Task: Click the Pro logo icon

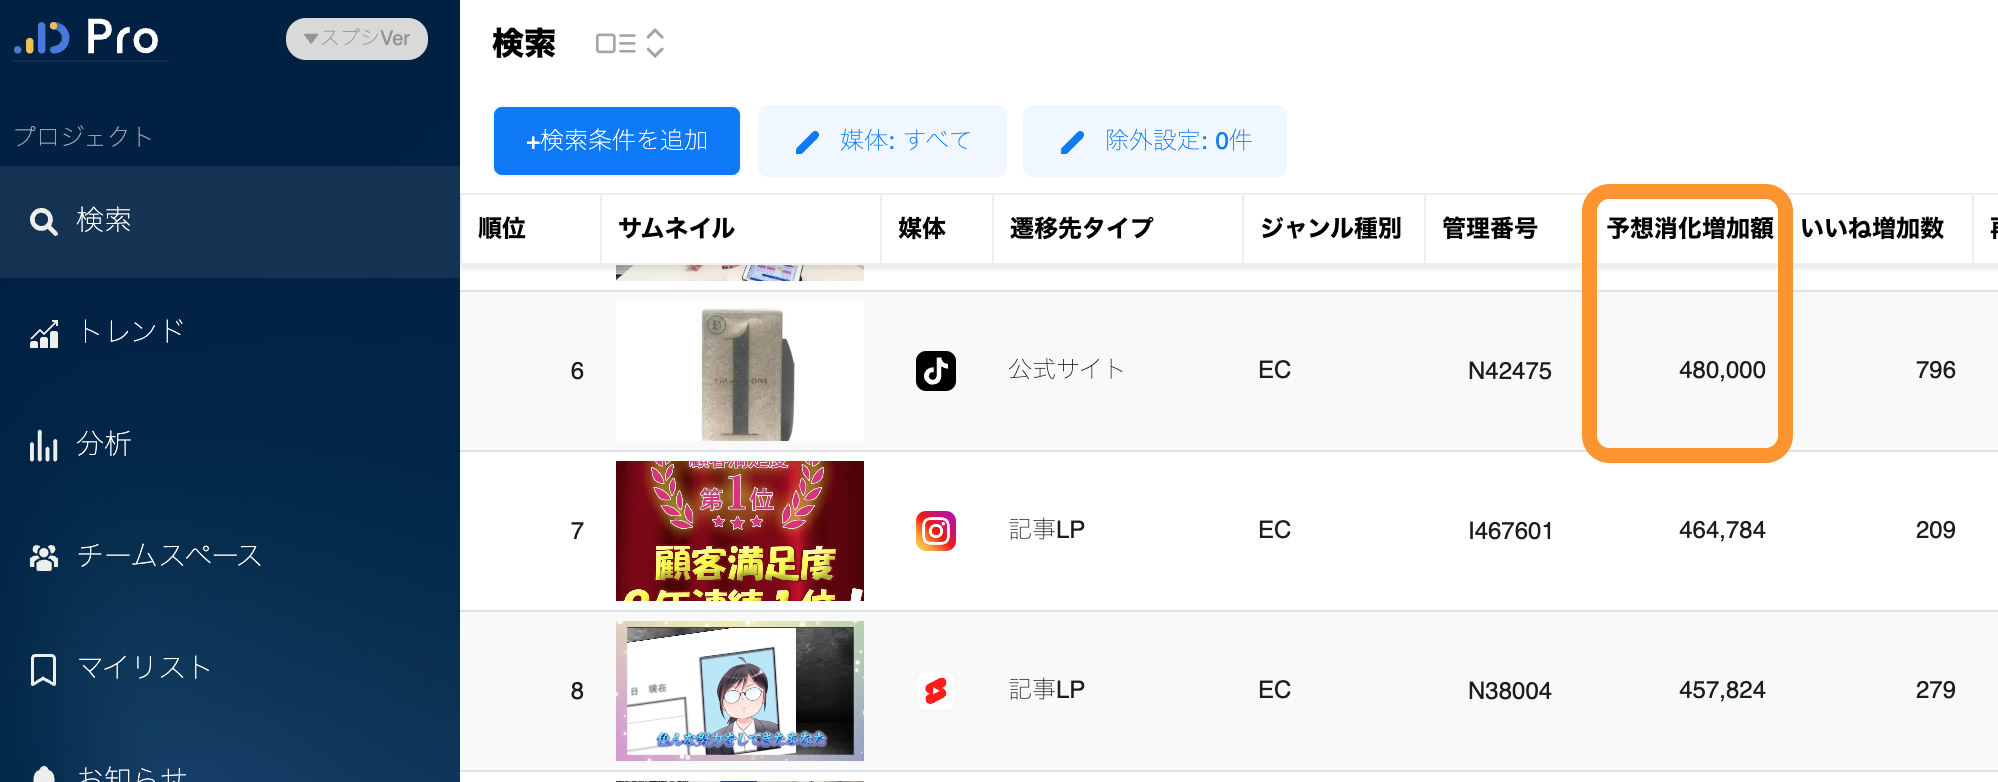Action: (42, 38)
